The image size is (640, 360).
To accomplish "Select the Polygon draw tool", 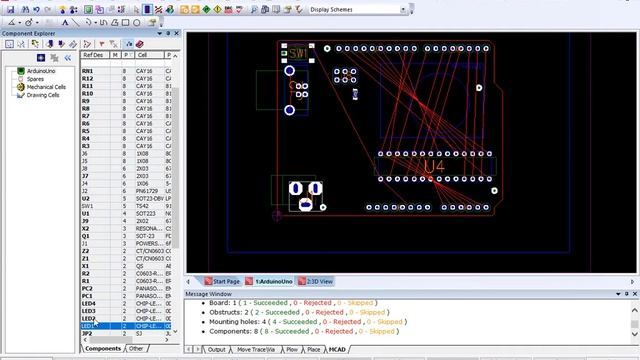I will 115,22.
